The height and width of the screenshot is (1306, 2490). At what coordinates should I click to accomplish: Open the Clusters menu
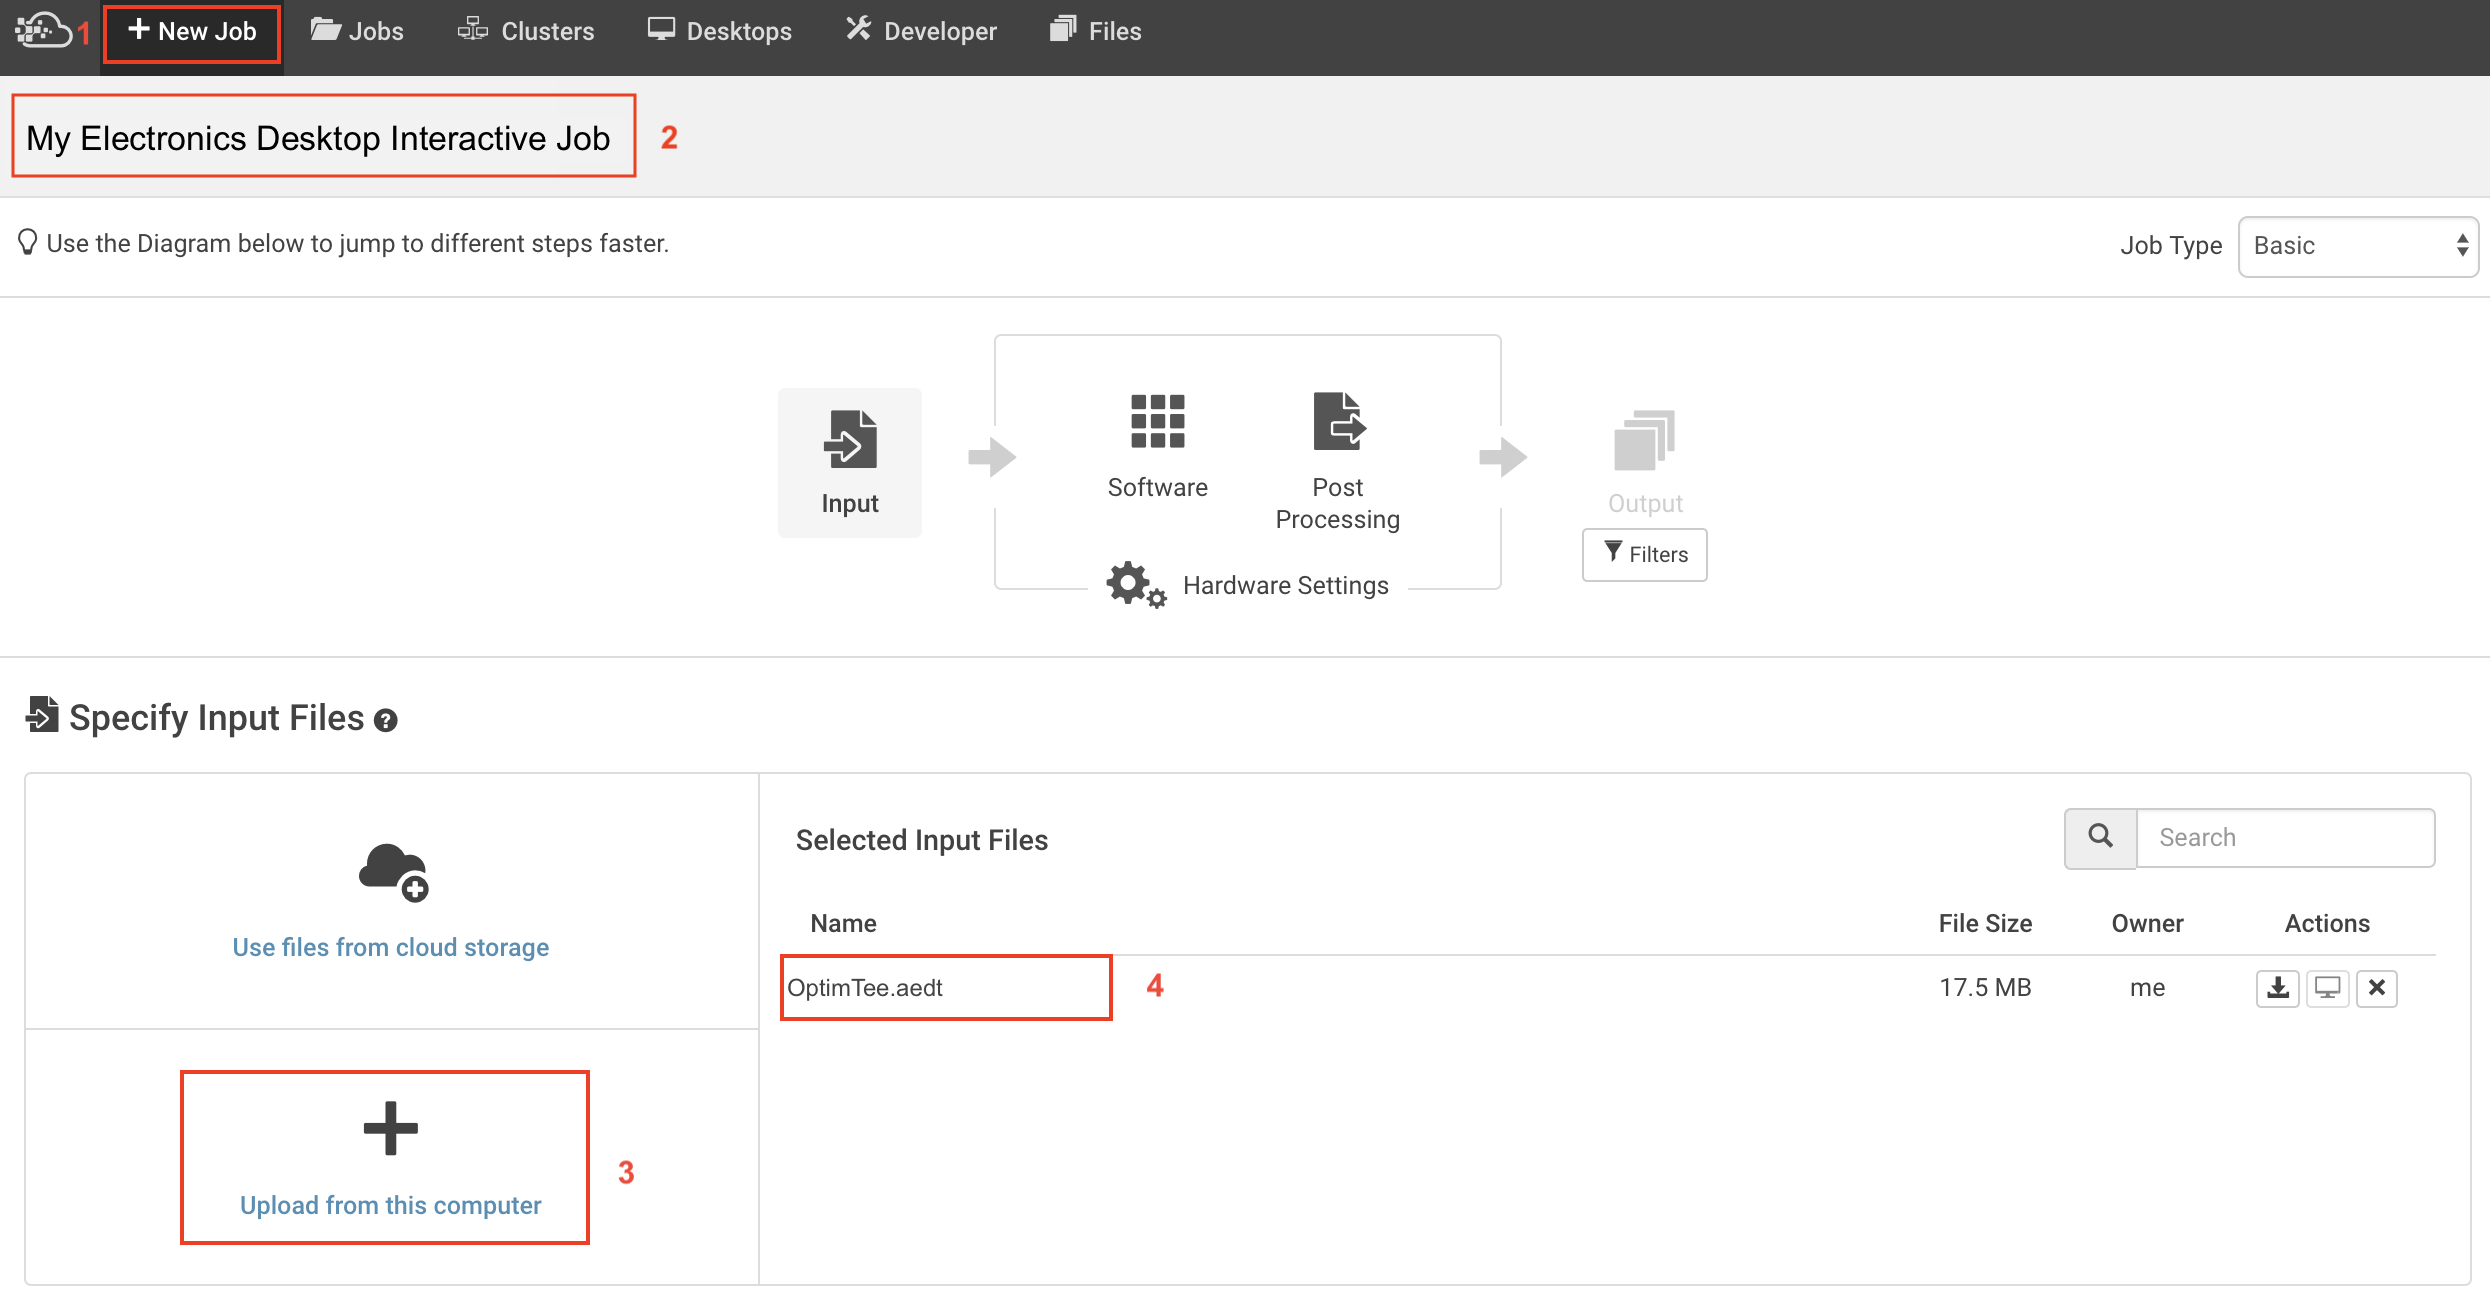tap(526, 31)
